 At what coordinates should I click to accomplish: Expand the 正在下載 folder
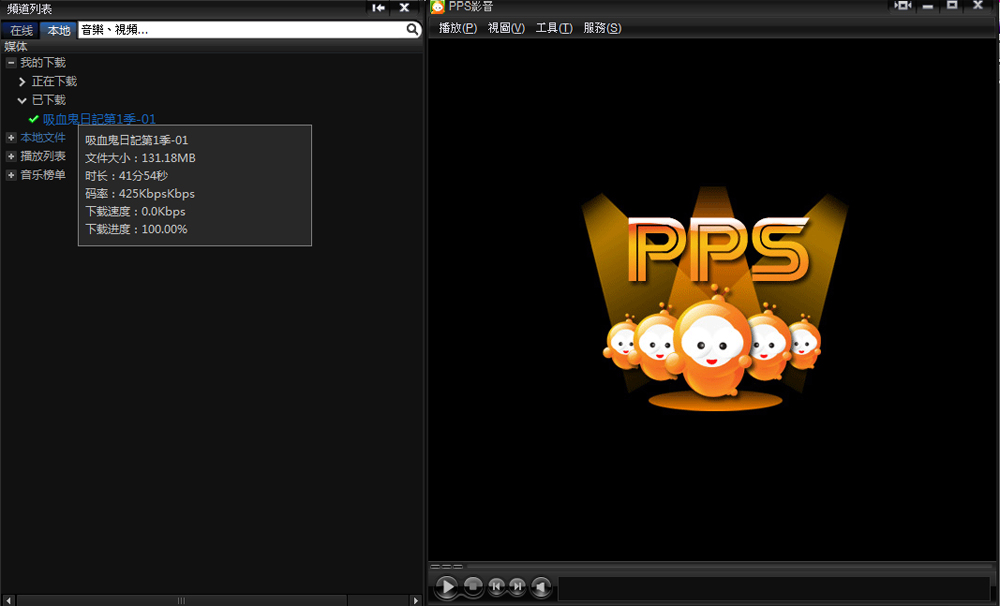click(22, 82)
